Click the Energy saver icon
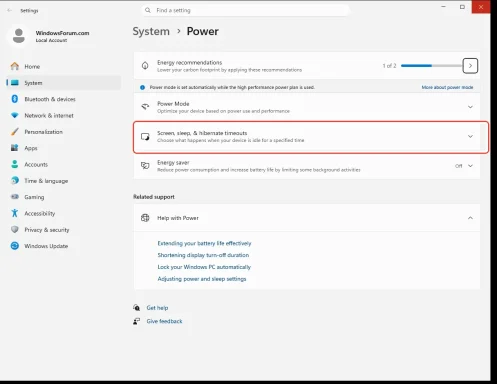This screenshot has height=384, width=497. (145, 166)
